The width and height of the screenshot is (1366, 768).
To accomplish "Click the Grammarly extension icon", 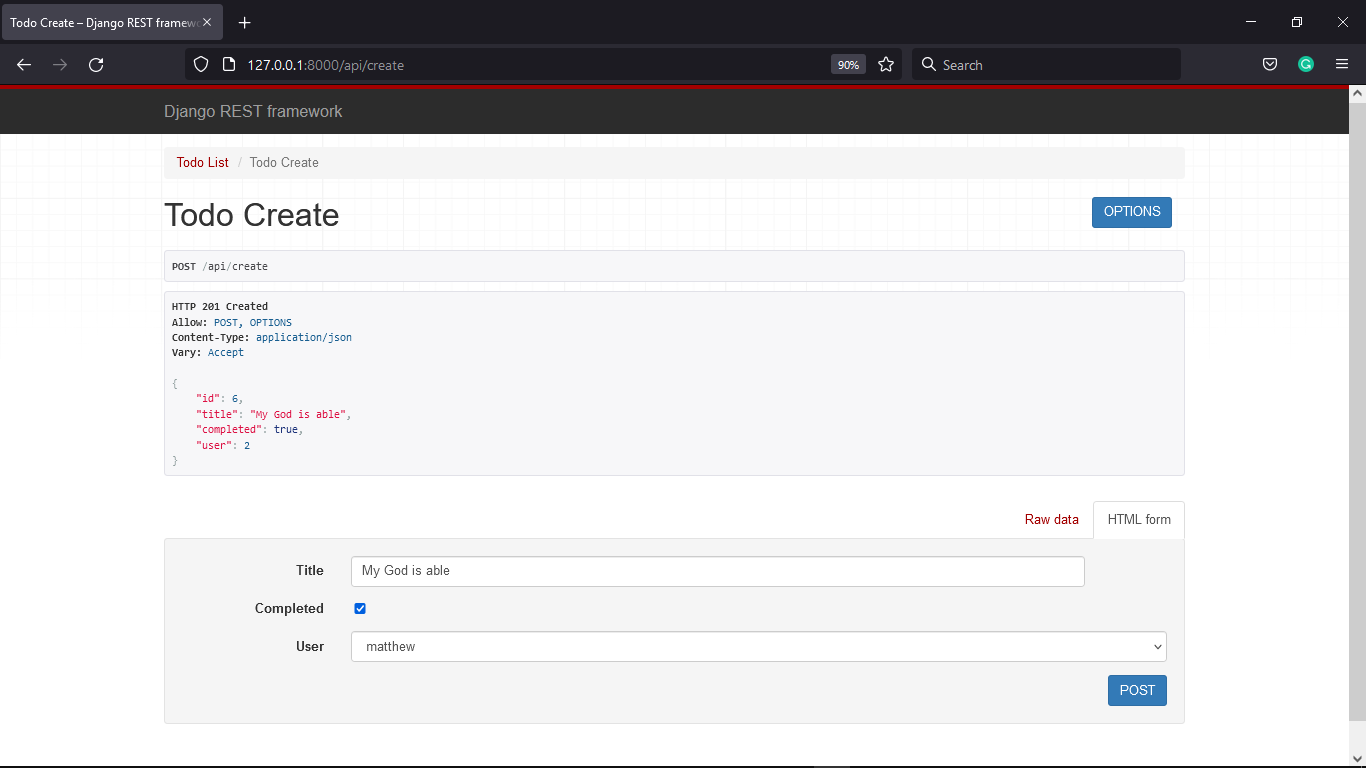I will [1306, 65].
